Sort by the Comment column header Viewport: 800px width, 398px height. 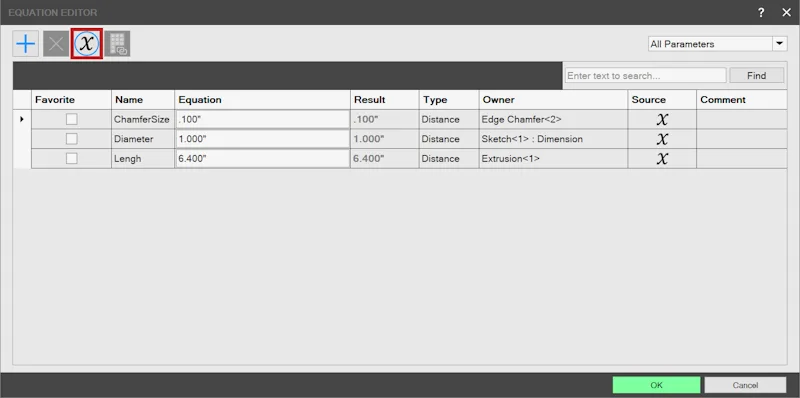click(x=741, y=100)
